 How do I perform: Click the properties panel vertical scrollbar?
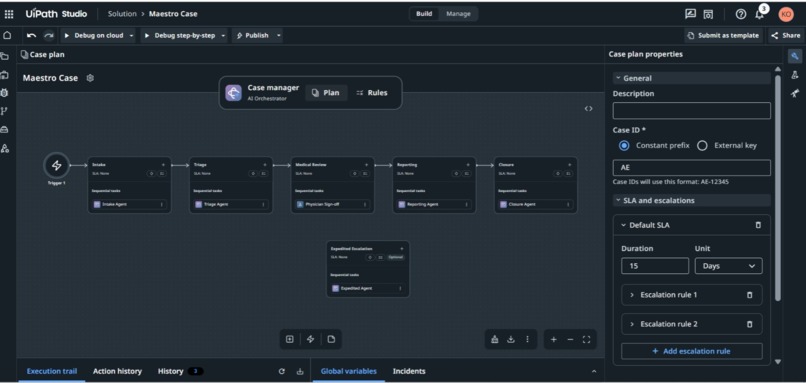[778, 188]
